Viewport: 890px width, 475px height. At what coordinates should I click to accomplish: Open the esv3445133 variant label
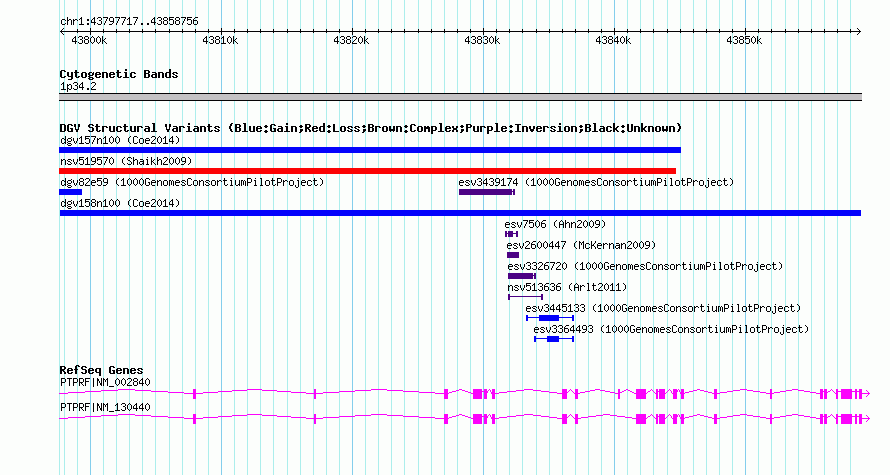click(x=663, y=308)
